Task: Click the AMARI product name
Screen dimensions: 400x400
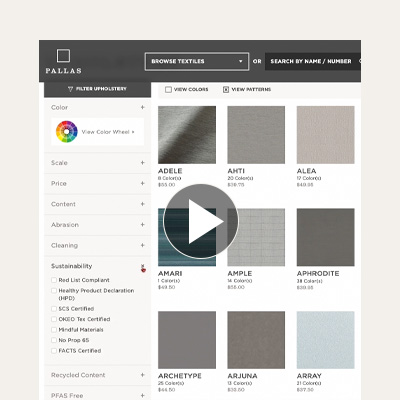Action: 170,273
